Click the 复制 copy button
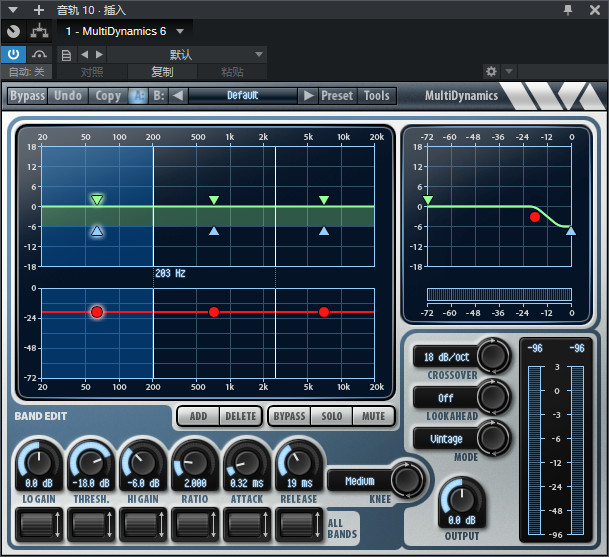 pyautogui.click(x=162, y=72)
